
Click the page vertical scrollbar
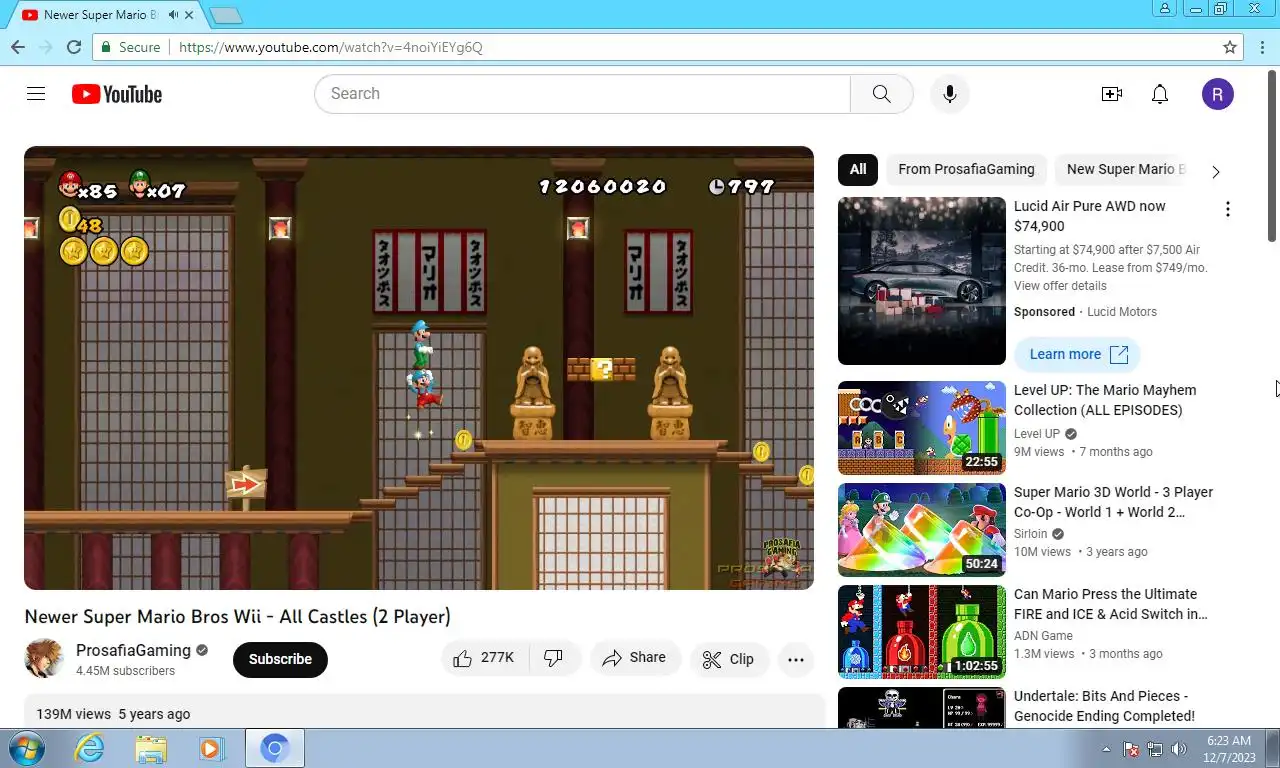pyautogui.click(x=1272, y=155)
